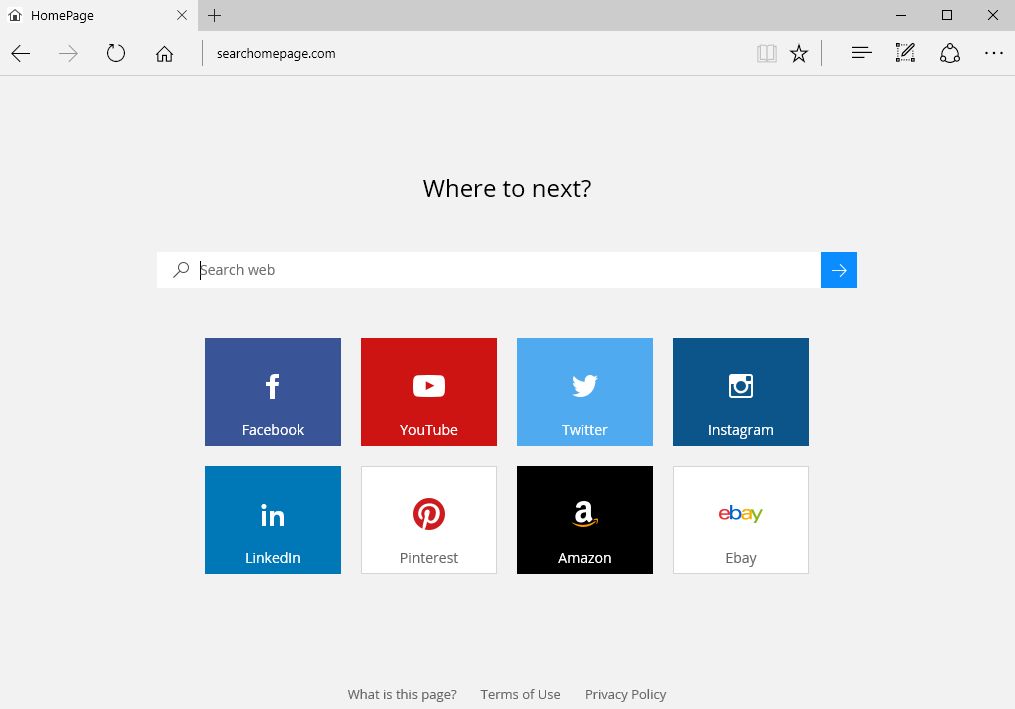Select the HomePage tab
The height and width of the screenshot is (709, 1015).
pos(99,15)
